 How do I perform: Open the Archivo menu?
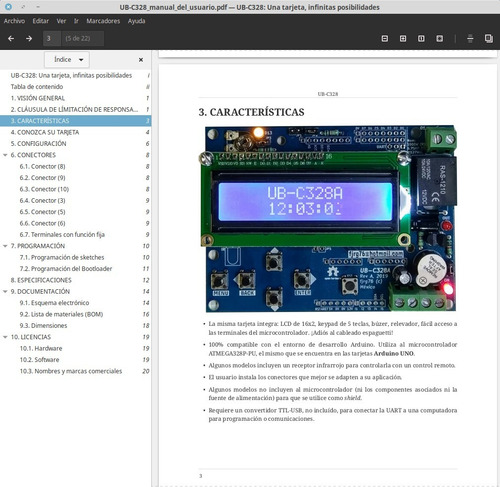pos(14,21)
